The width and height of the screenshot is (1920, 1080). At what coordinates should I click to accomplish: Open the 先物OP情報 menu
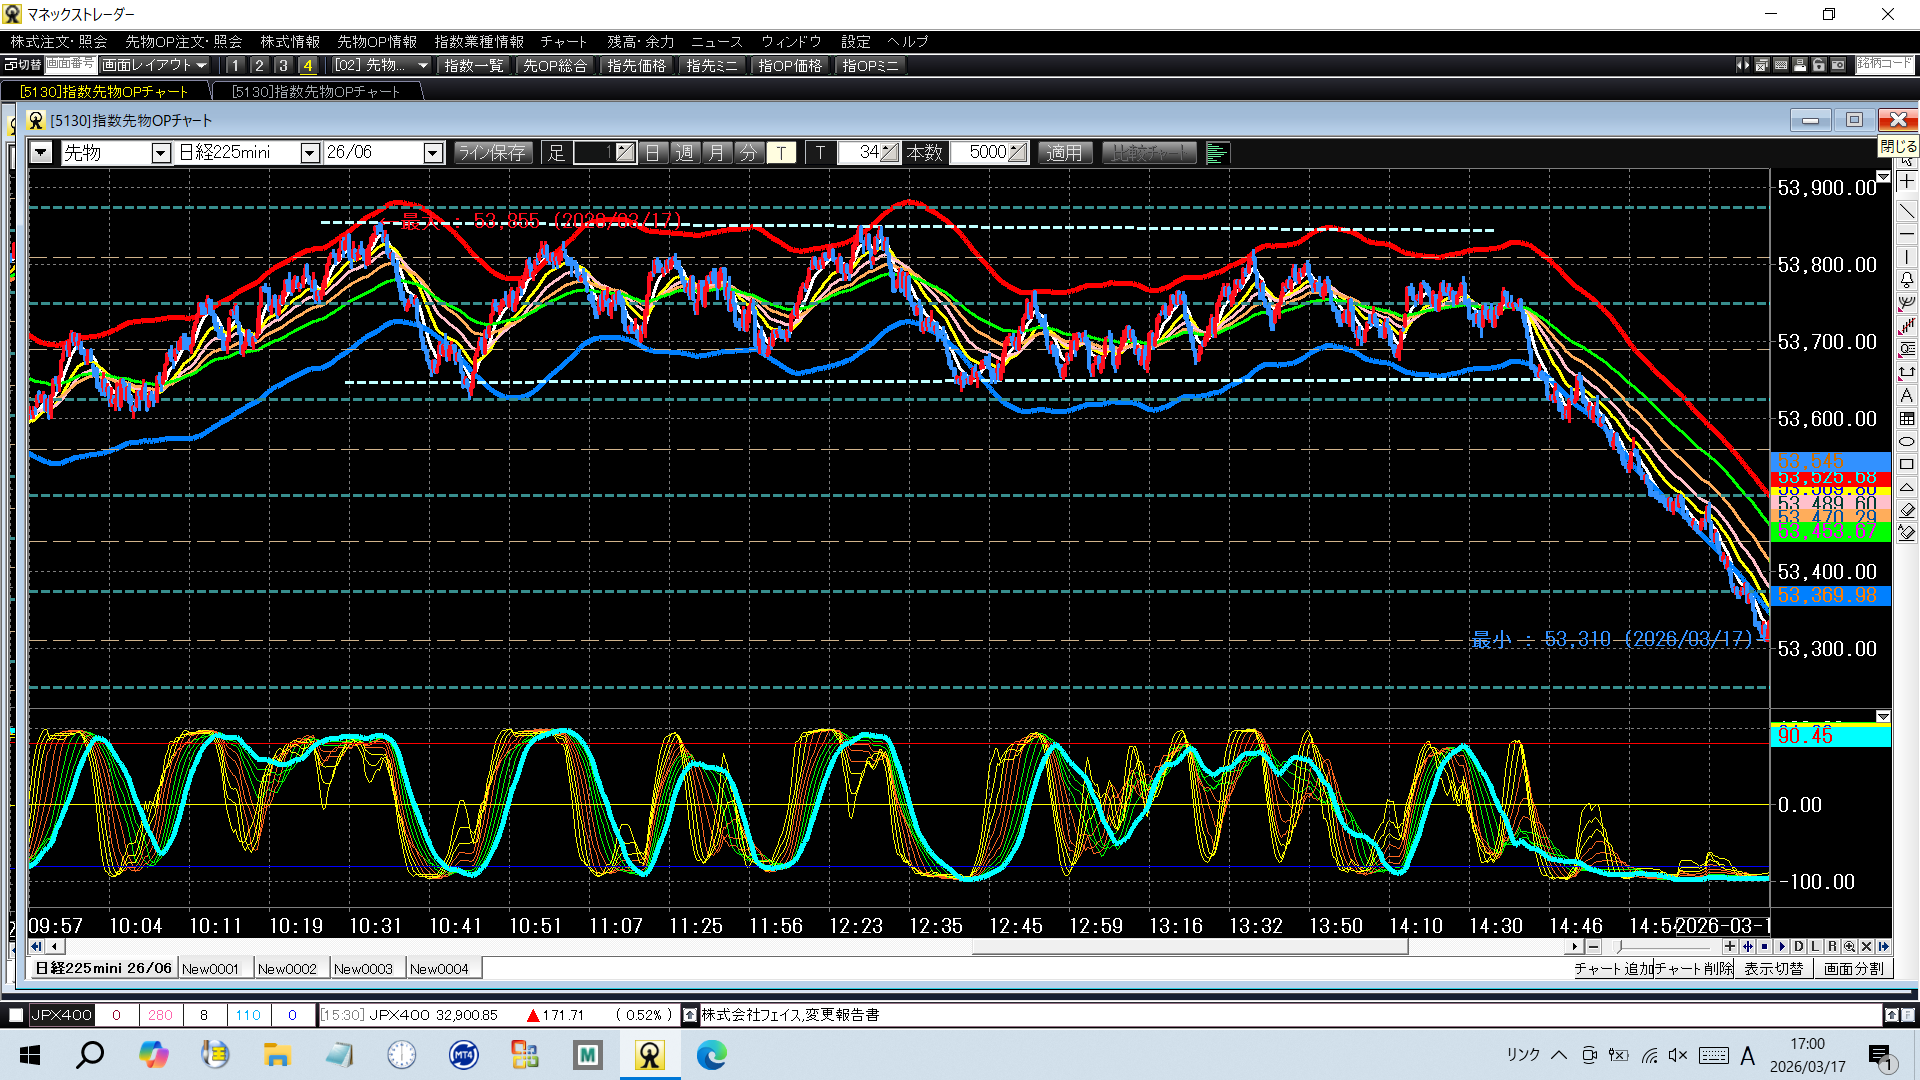376,42
